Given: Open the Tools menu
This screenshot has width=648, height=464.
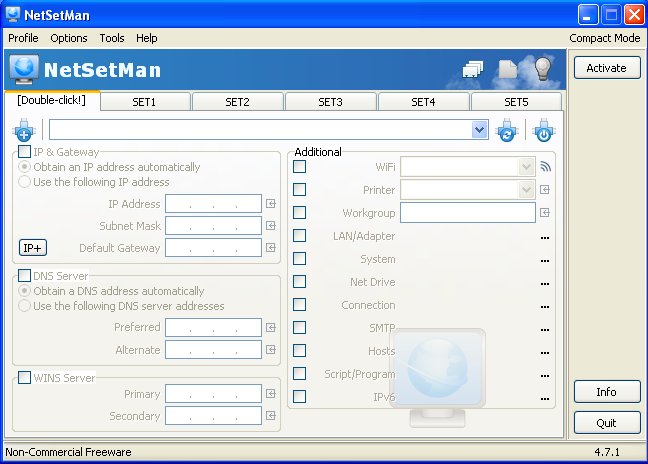Looking at the screenshot, I should point(112,38).
